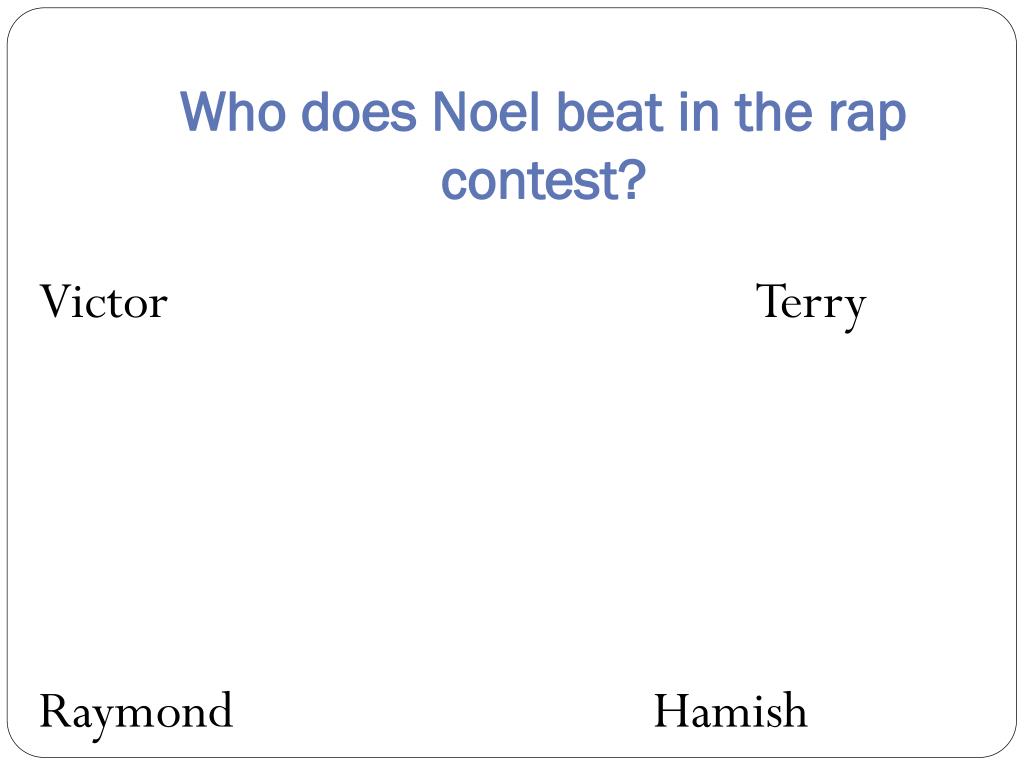Click the word beat in the question

610,112
